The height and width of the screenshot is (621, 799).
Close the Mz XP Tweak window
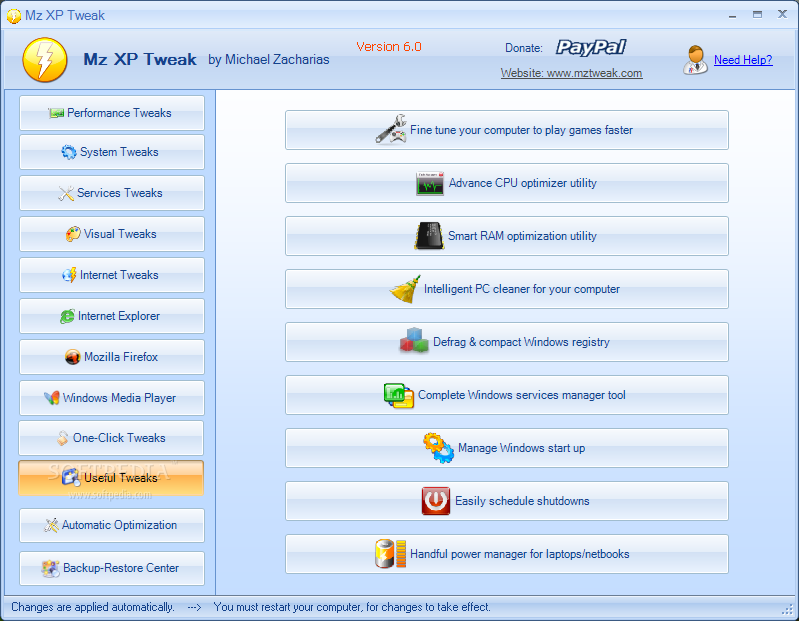point(782,14)
